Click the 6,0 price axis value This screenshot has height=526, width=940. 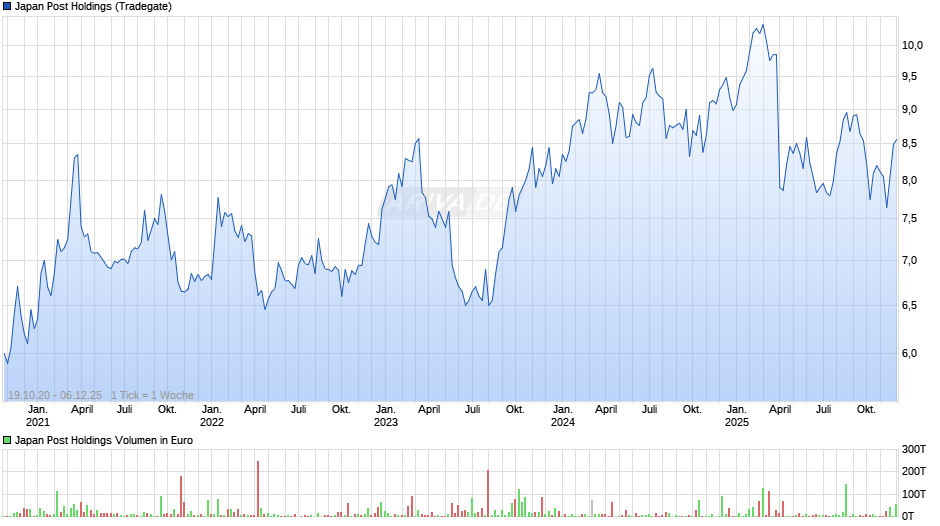click(x=909, y=353)
